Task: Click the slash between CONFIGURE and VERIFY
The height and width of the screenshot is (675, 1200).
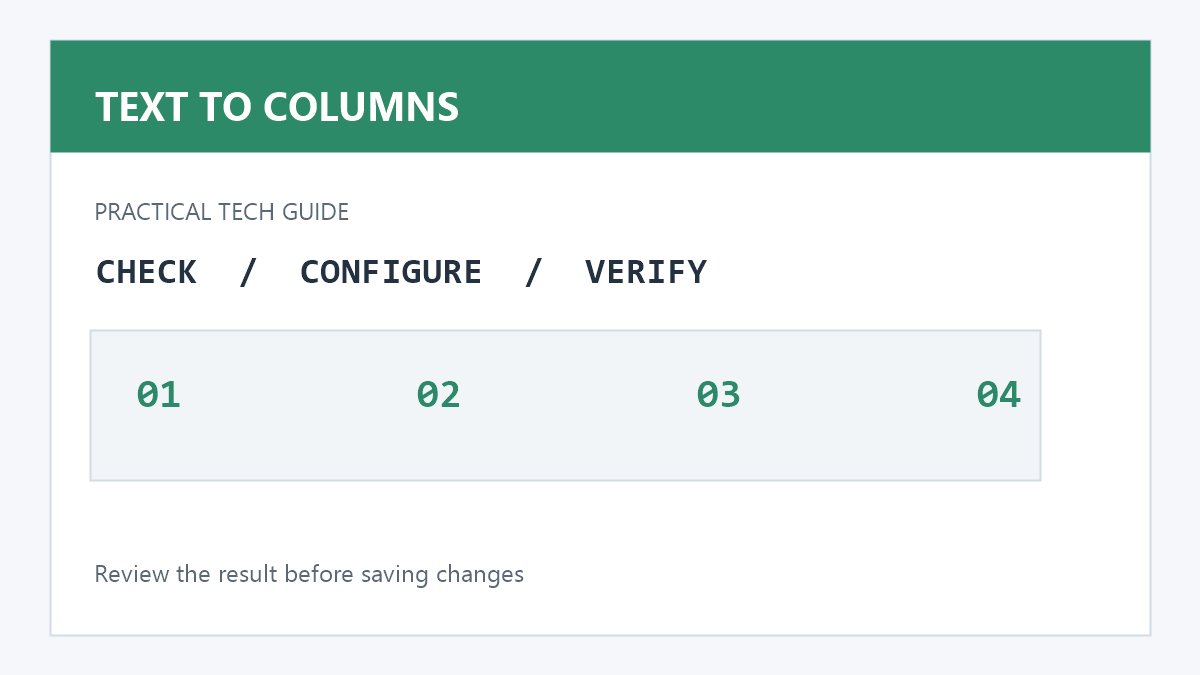Action: 534,272
